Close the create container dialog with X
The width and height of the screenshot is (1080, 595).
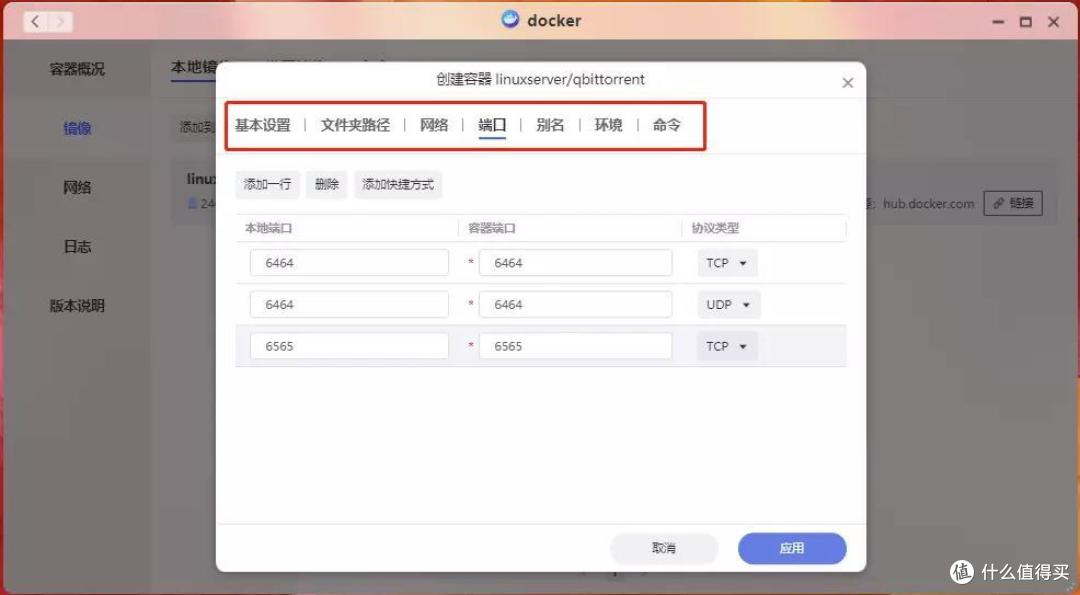click(x=847, y=83)
